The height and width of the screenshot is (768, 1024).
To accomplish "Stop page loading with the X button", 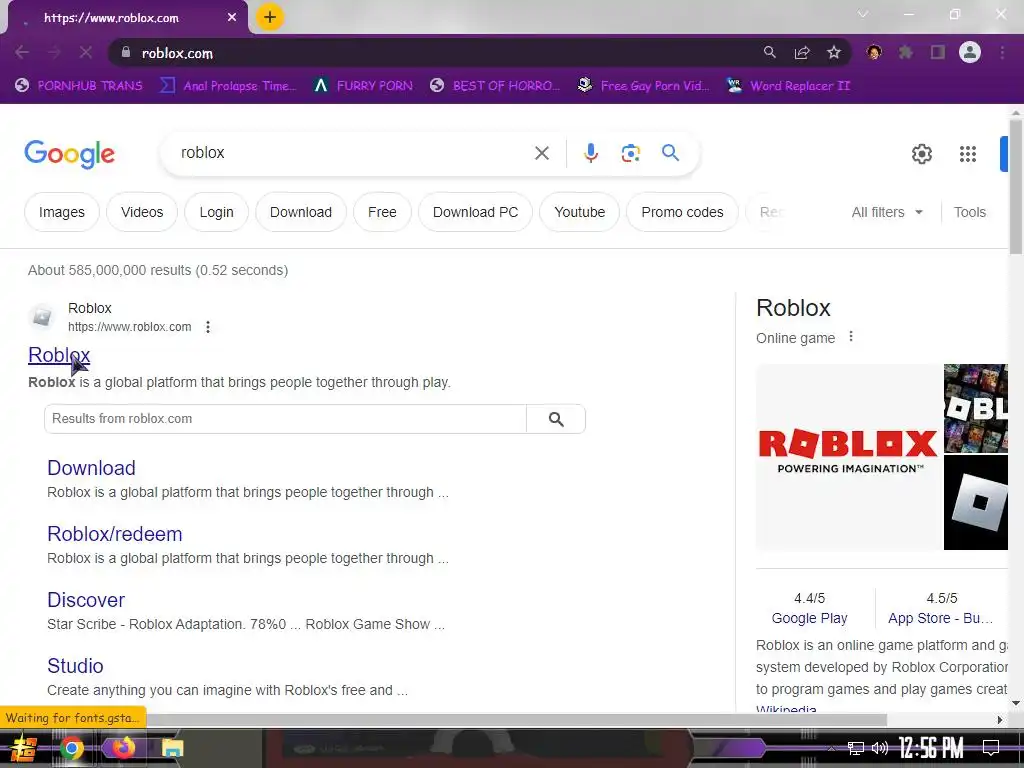I will click(86, 52).
